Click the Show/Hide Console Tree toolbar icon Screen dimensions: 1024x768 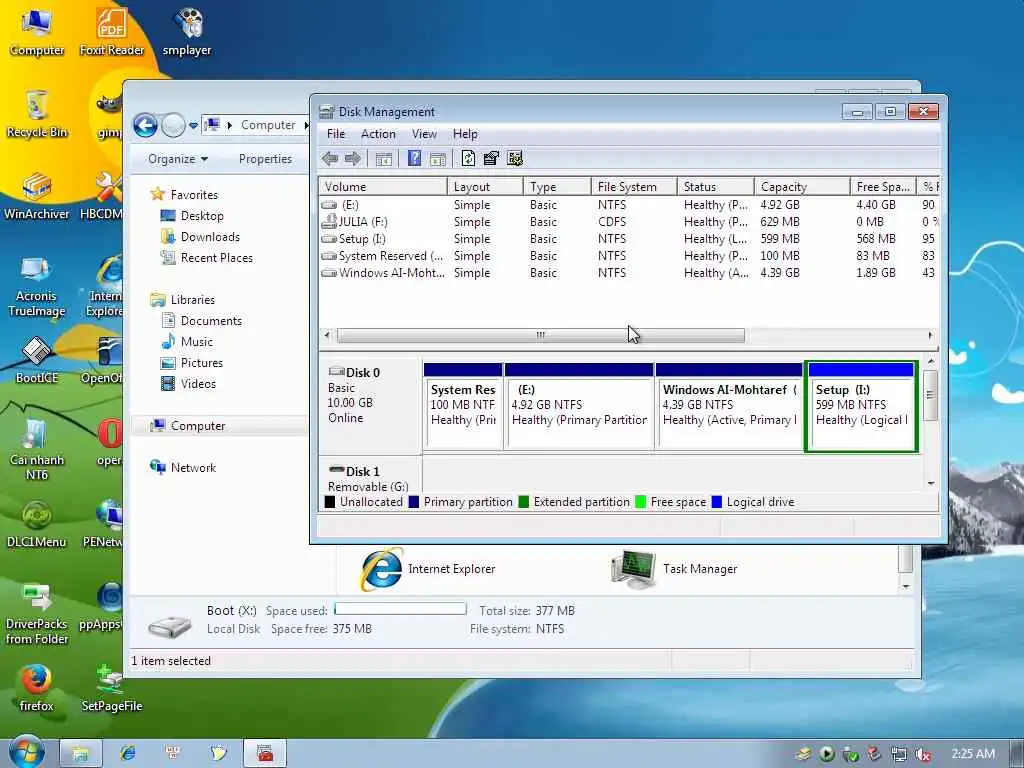coord(384,159)
